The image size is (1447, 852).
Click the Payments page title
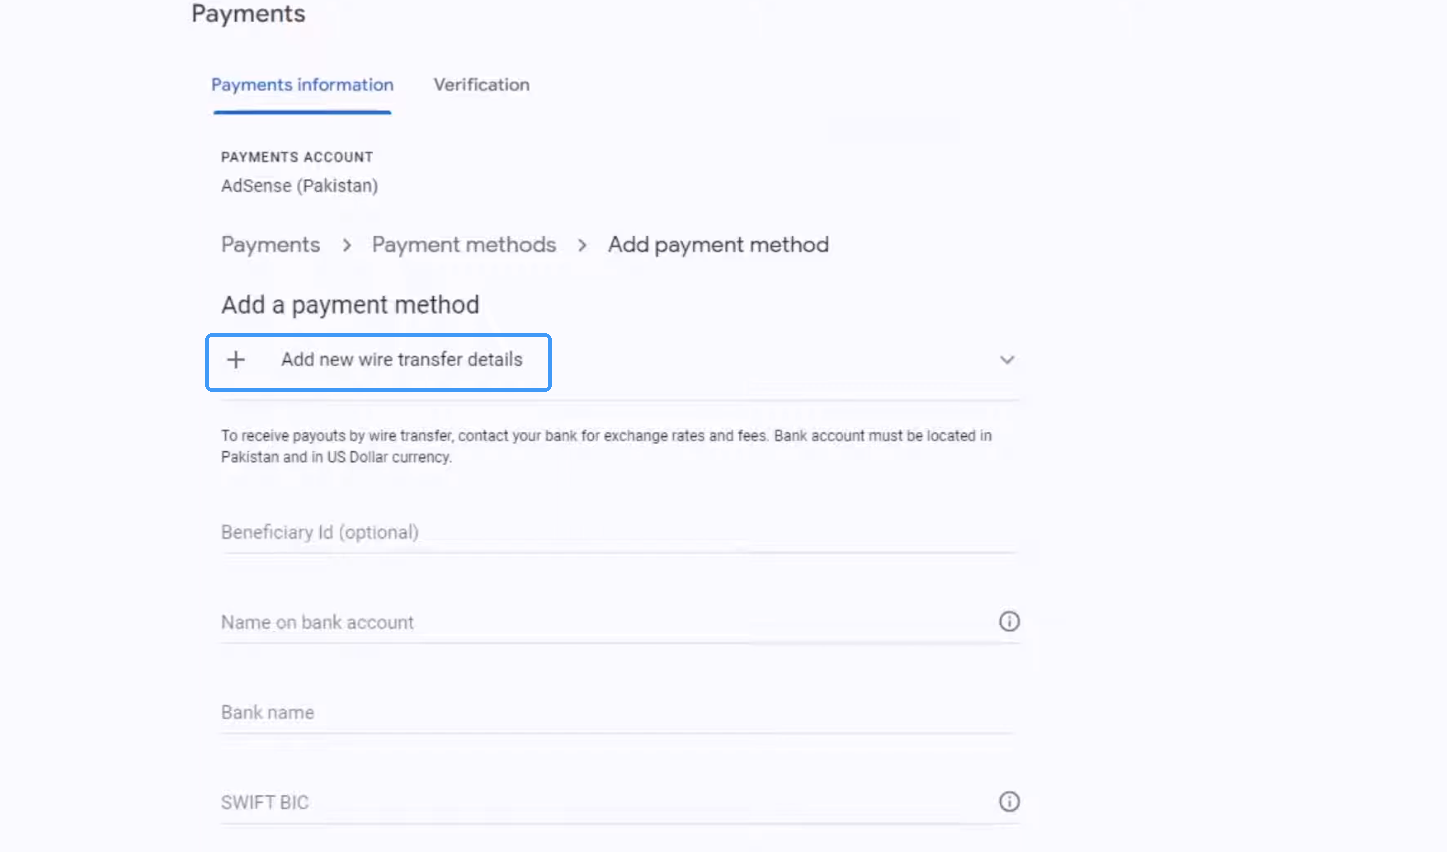click(x=248, y=14)
